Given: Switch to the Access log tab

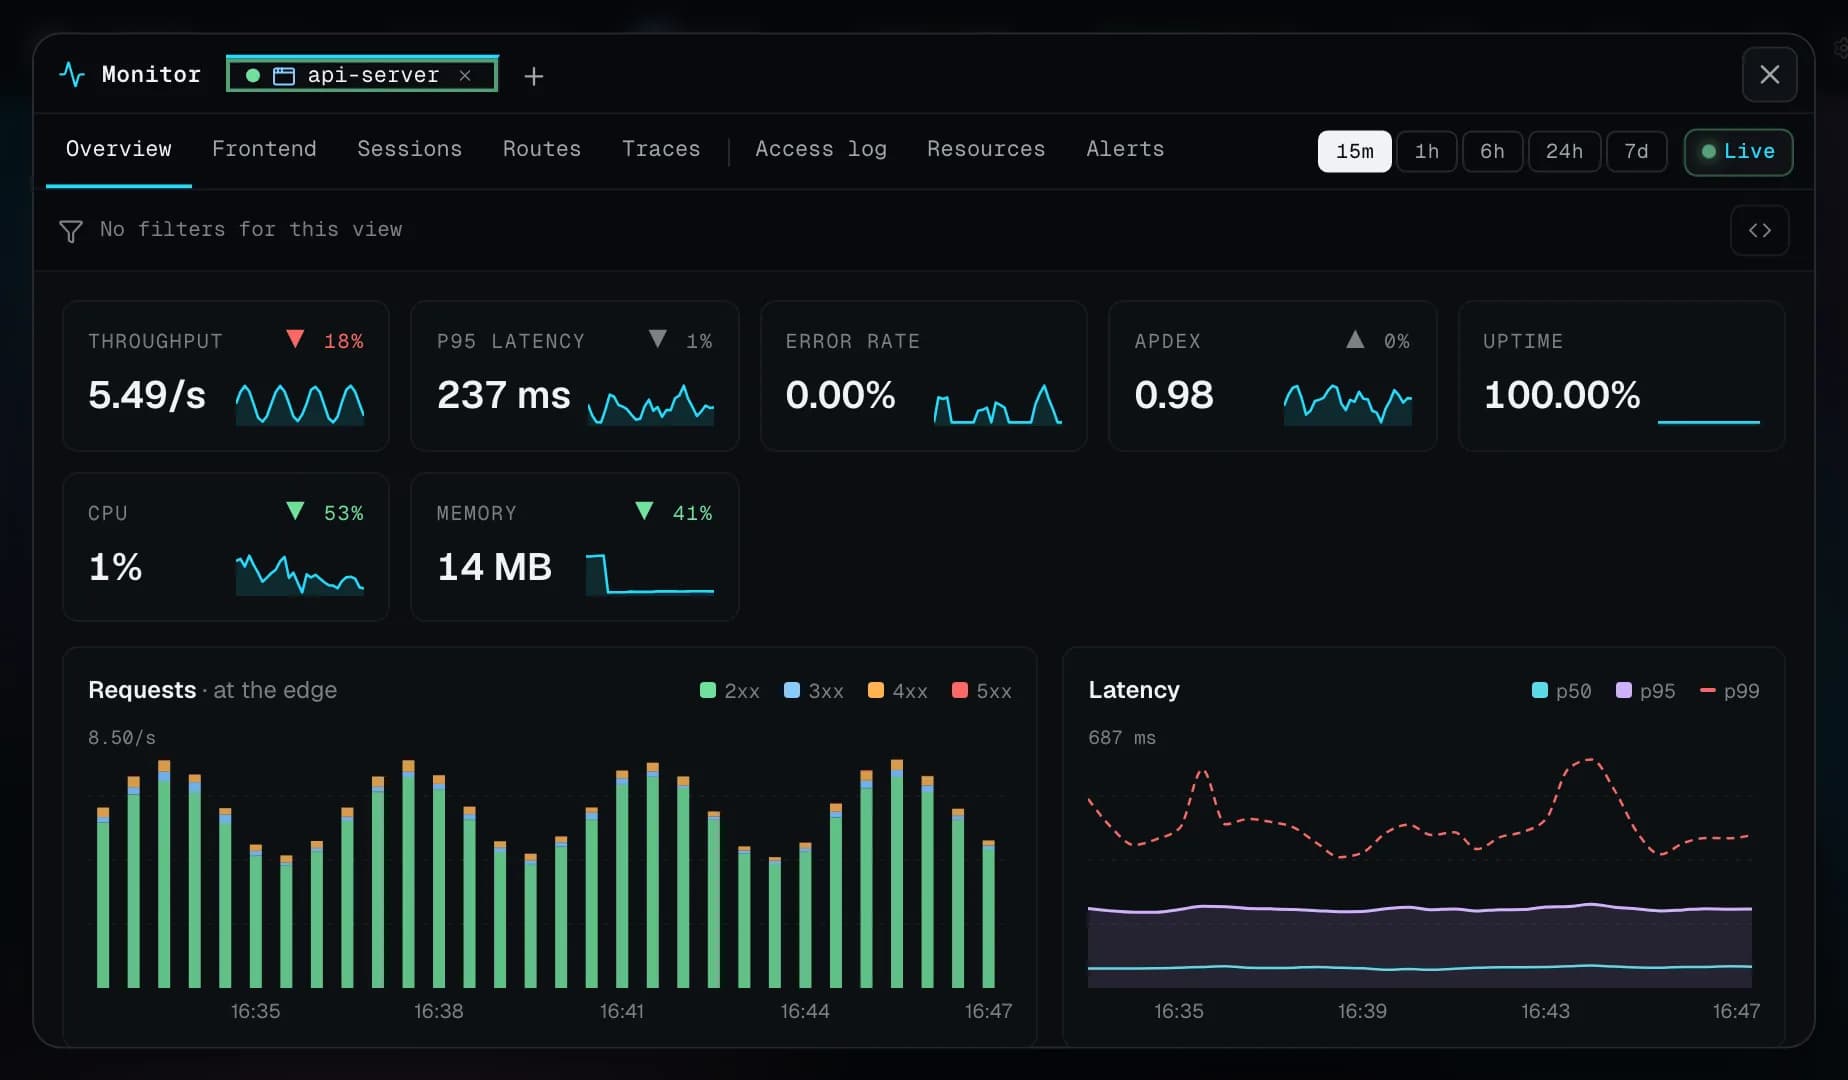Looking at the screenshot, I should (820, 149).
